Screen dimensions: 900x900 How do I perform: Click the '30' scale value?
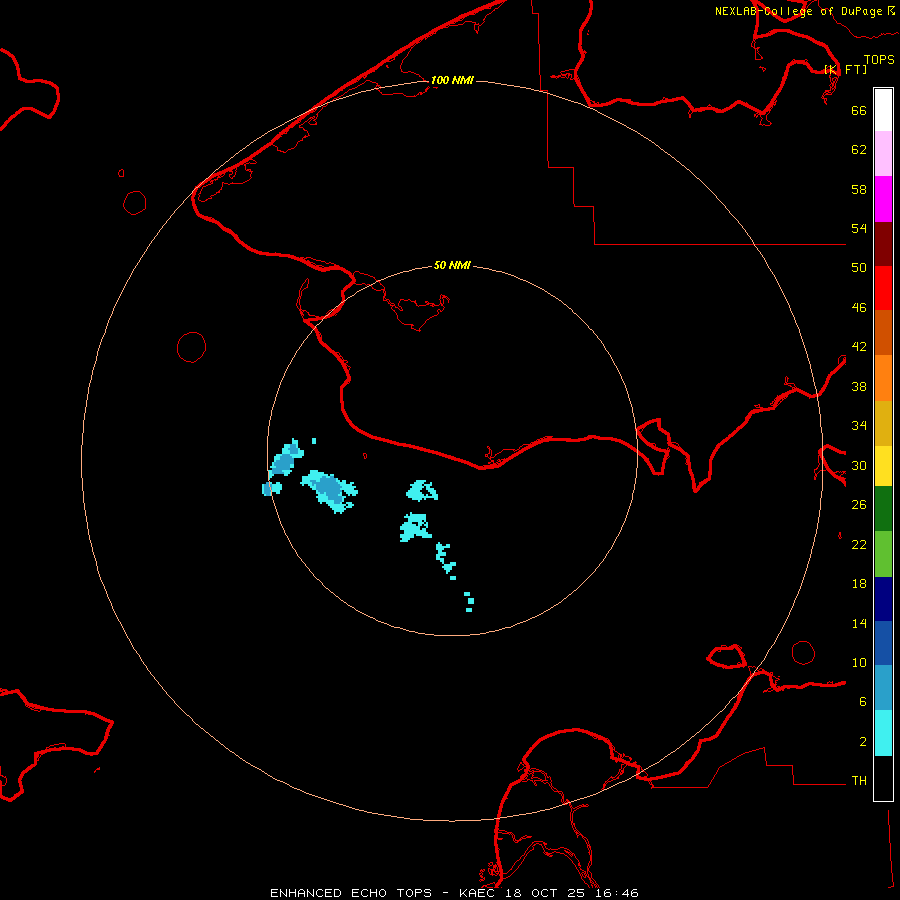pos(859,465)
